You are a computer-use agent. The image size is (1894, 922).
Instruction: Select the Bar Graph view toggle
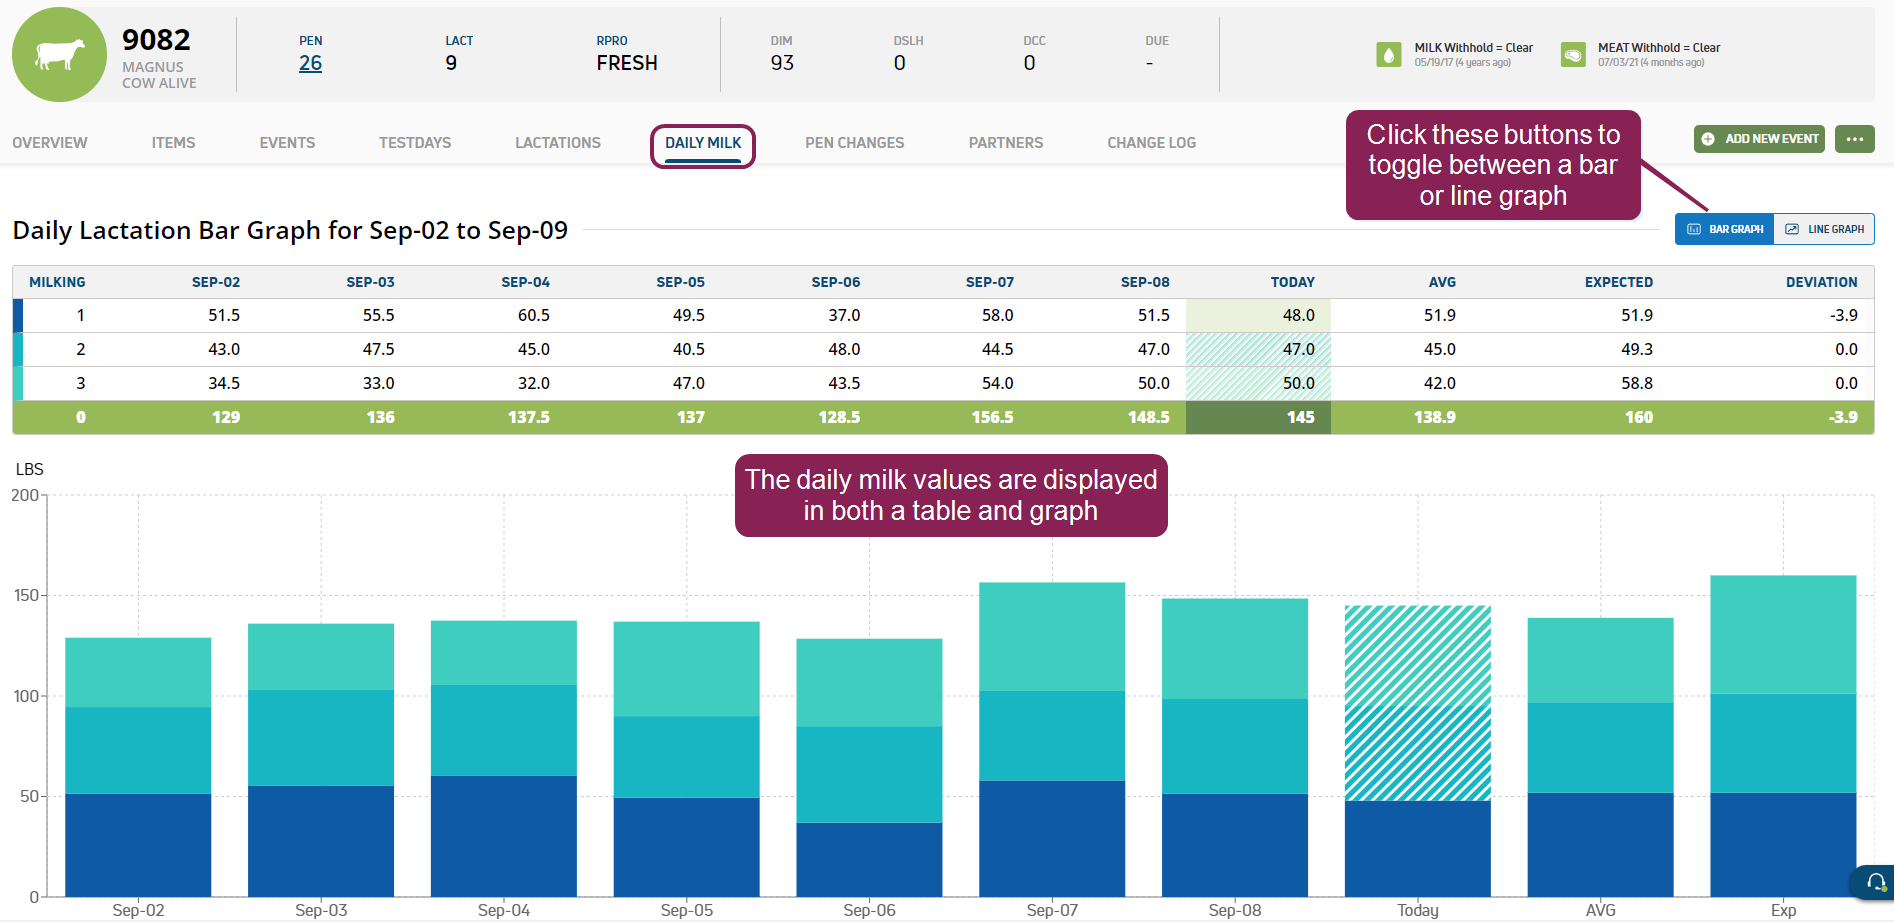pos(1725,229)
